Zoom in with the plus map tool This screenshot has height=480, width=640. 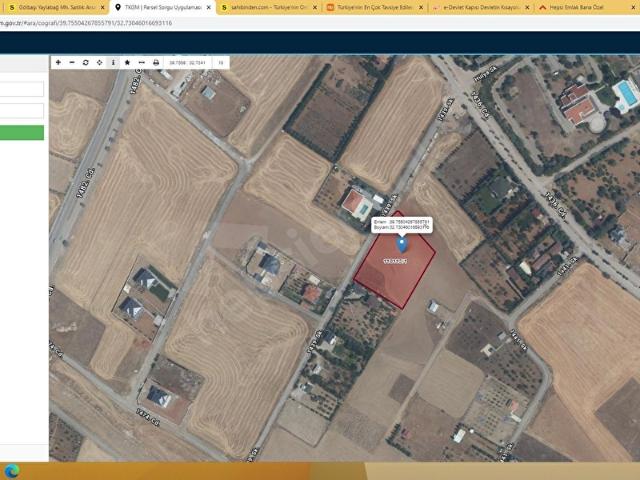click(58, 62)
